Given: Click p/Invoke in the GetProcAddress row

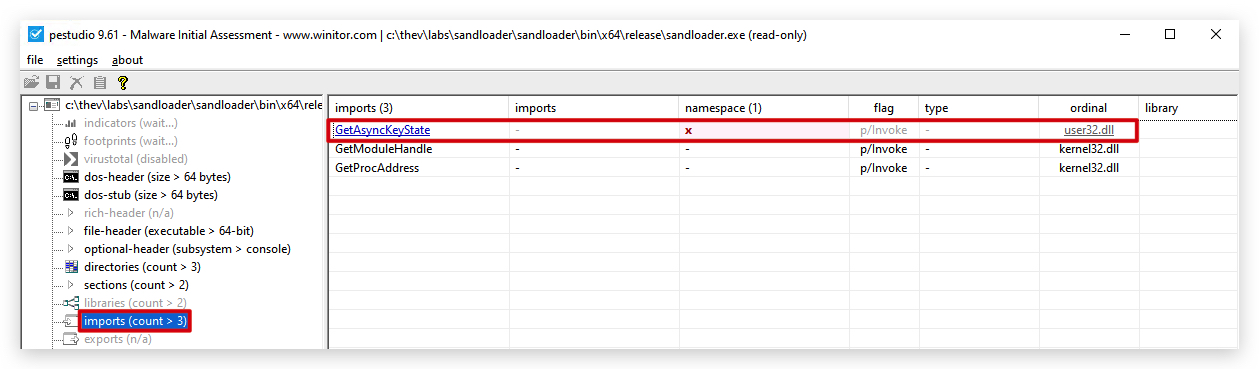Looking at the screenshot, I should [x=884, y=168].
